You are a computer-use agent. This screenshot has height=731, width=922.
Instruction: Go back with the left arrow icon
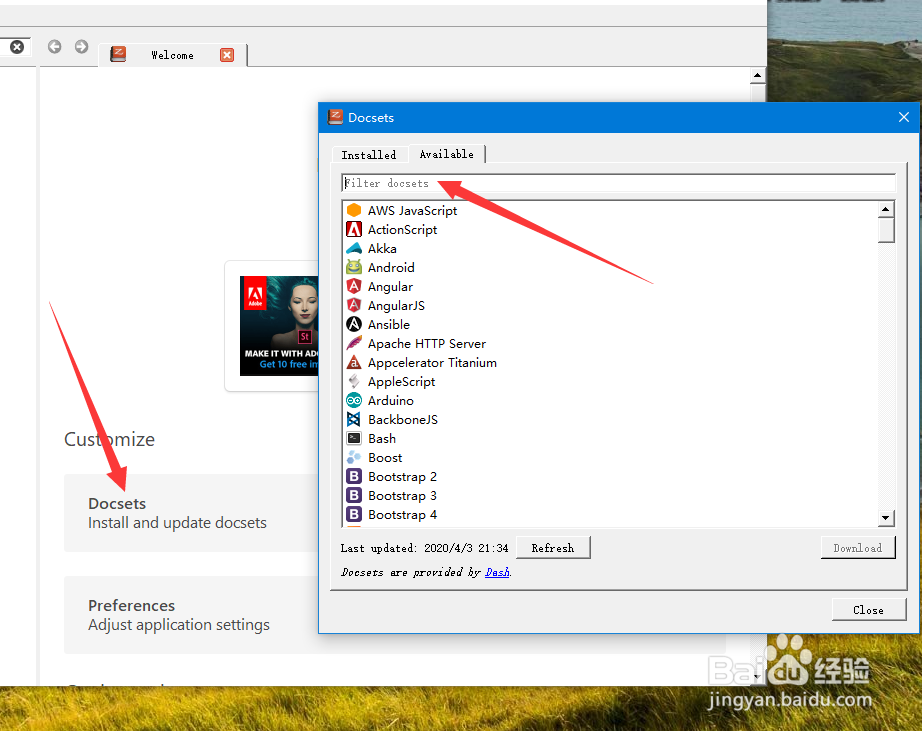tap(55, 46)
